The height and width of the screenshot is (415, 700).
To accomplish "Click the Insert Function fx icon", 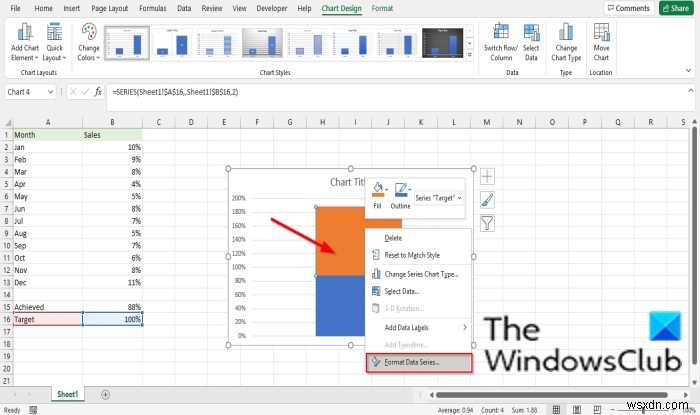I will [x=98, y=92].
